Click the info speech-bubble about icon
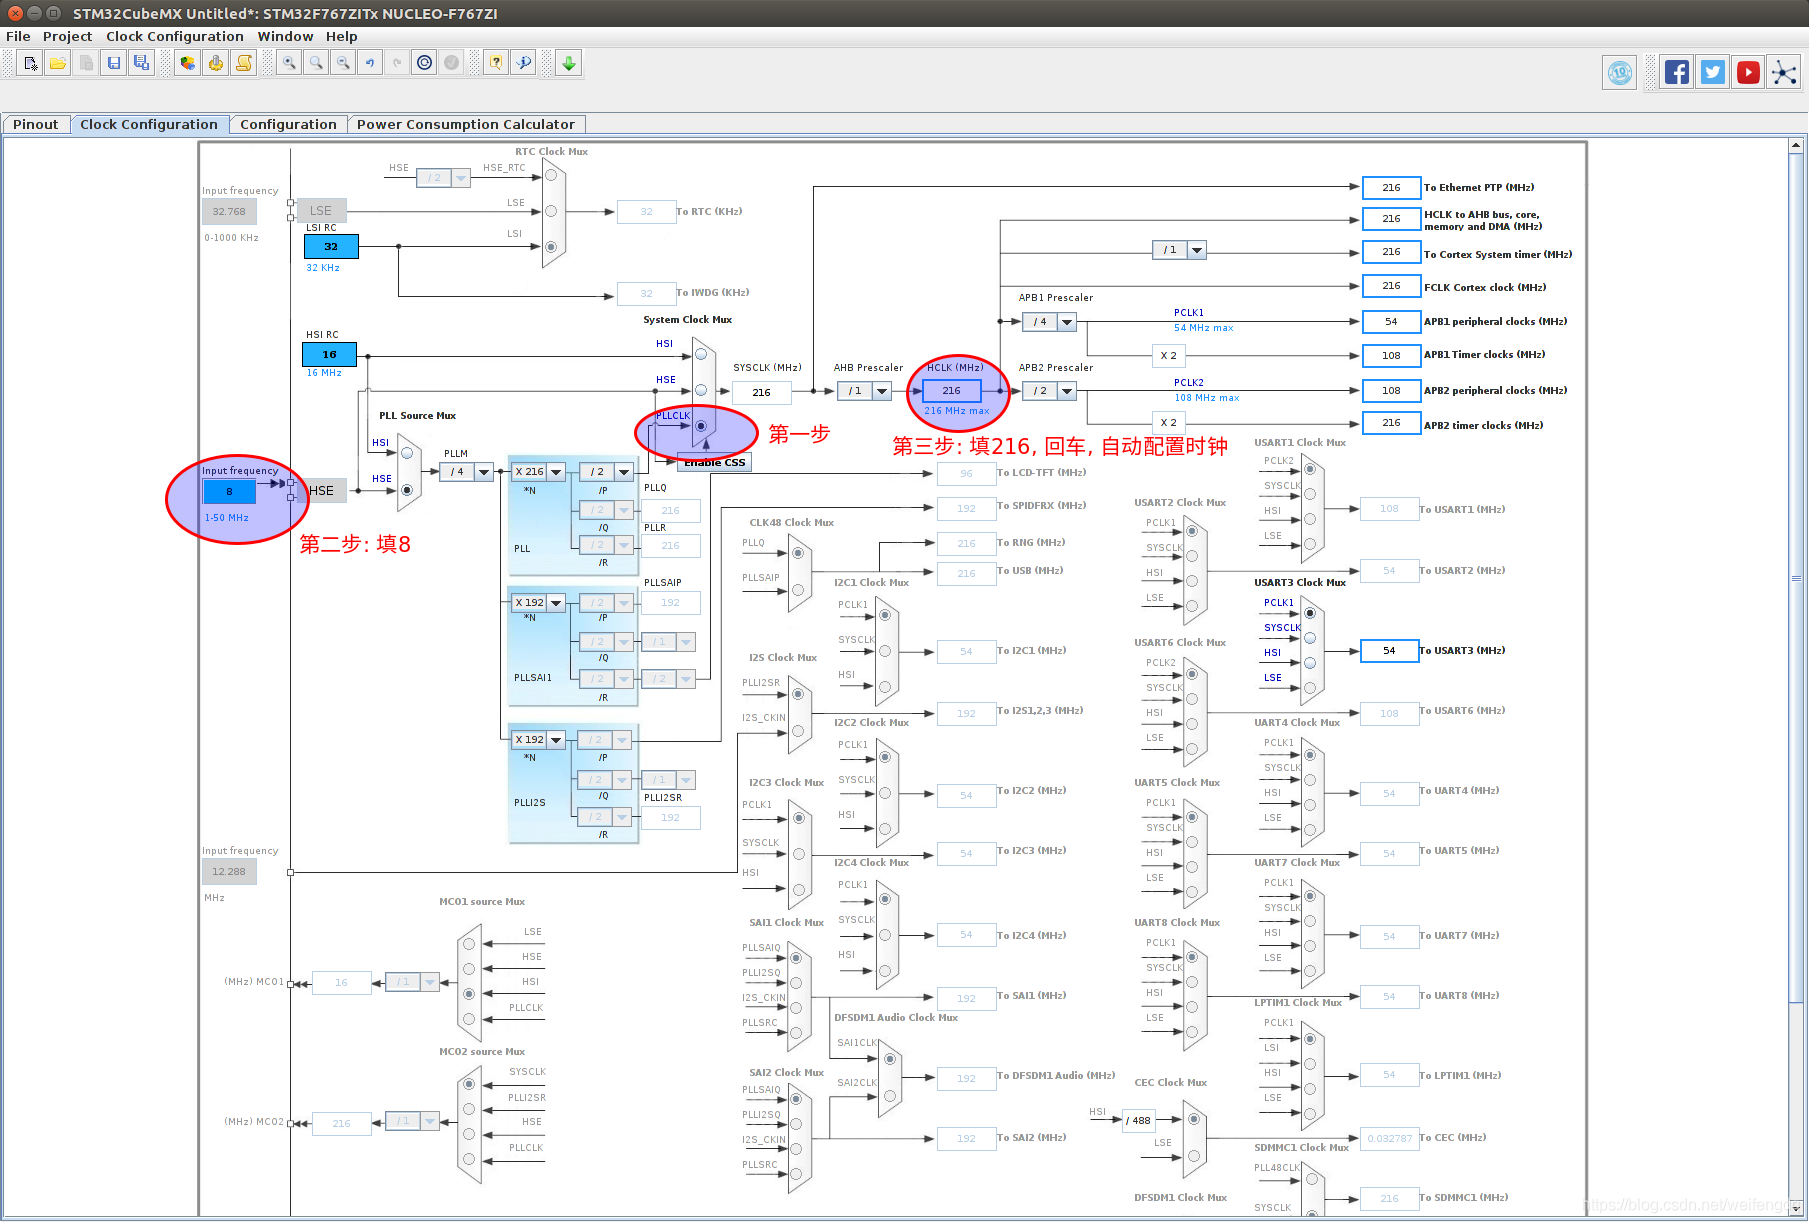This screenshot has width=1809, height=1223. (523, 63)
